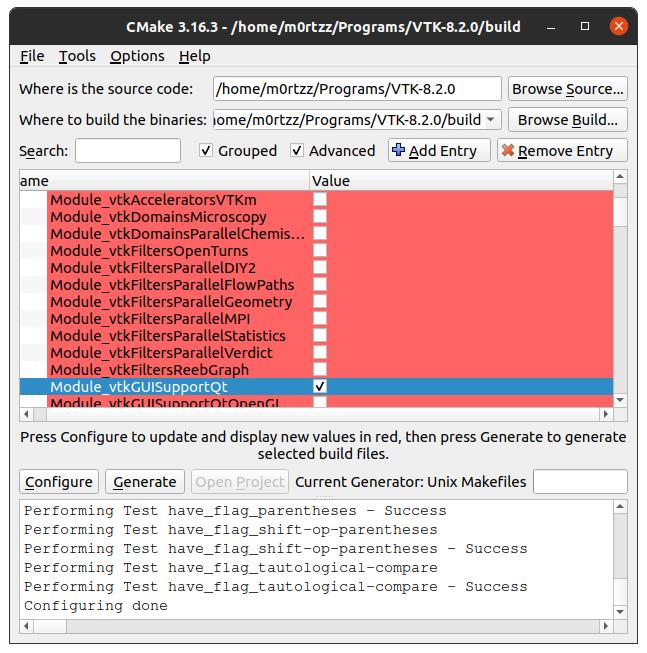
Task: Uncheck Module_vtkGUISupportQt checkbox
Action: 320,386
